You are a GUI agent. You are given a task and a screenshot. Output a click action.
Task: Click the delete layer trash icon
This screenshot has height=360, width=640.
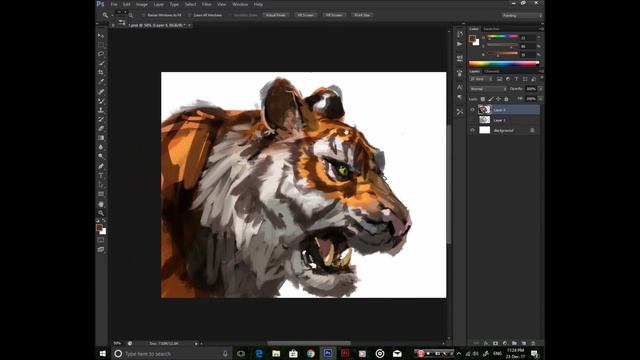(x=533, y=343)
